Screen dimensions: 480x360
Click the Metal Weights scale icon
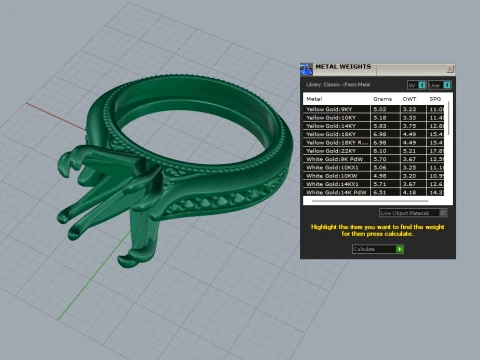[306, 69]
